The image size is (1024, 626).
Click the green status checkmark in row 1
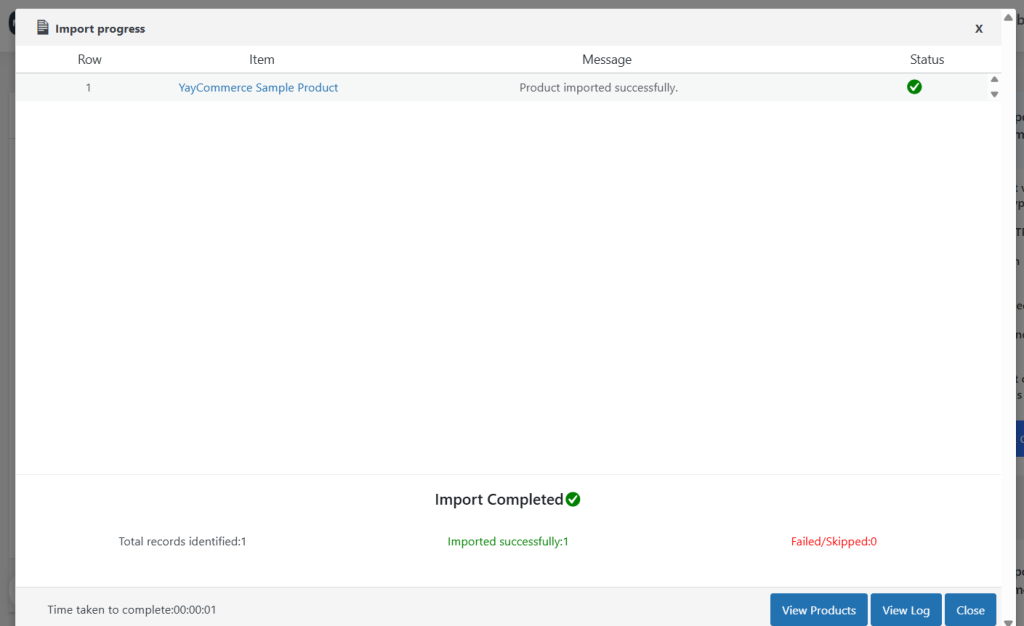click(x=914, y=87)
